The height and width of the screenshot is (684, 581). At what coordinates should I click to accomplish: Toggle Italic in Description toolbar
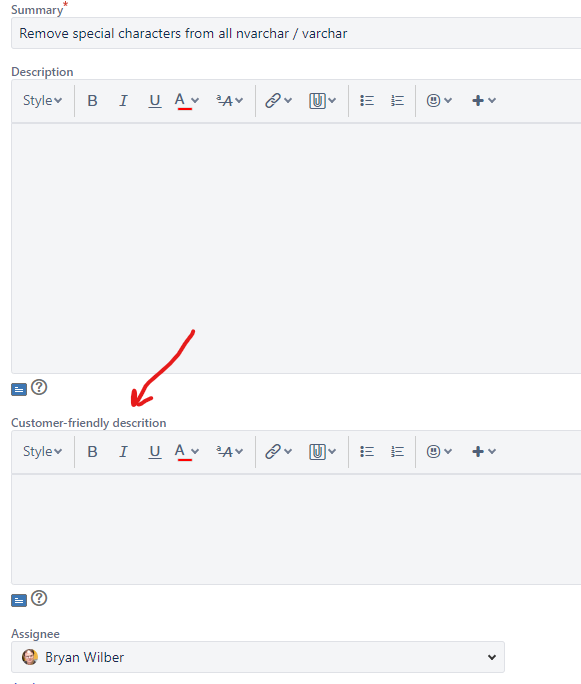(x=123, y=101)
